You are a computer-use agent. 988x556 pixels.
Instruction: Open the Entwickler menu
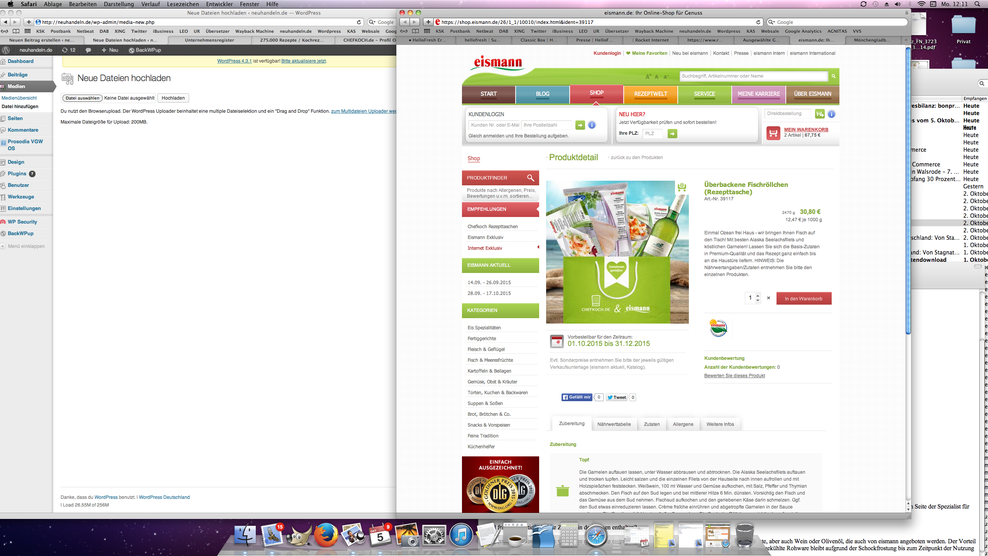[219, 4]
